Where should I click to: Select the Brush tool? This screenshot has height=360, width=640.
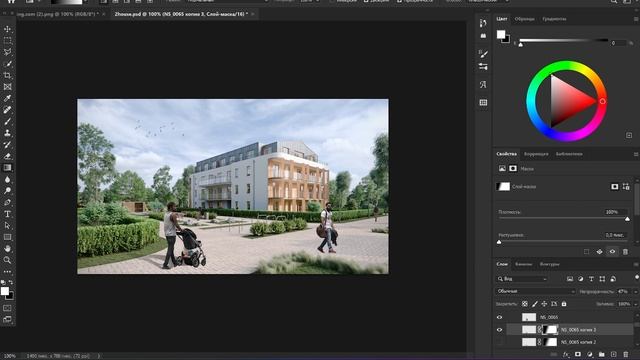7,122
